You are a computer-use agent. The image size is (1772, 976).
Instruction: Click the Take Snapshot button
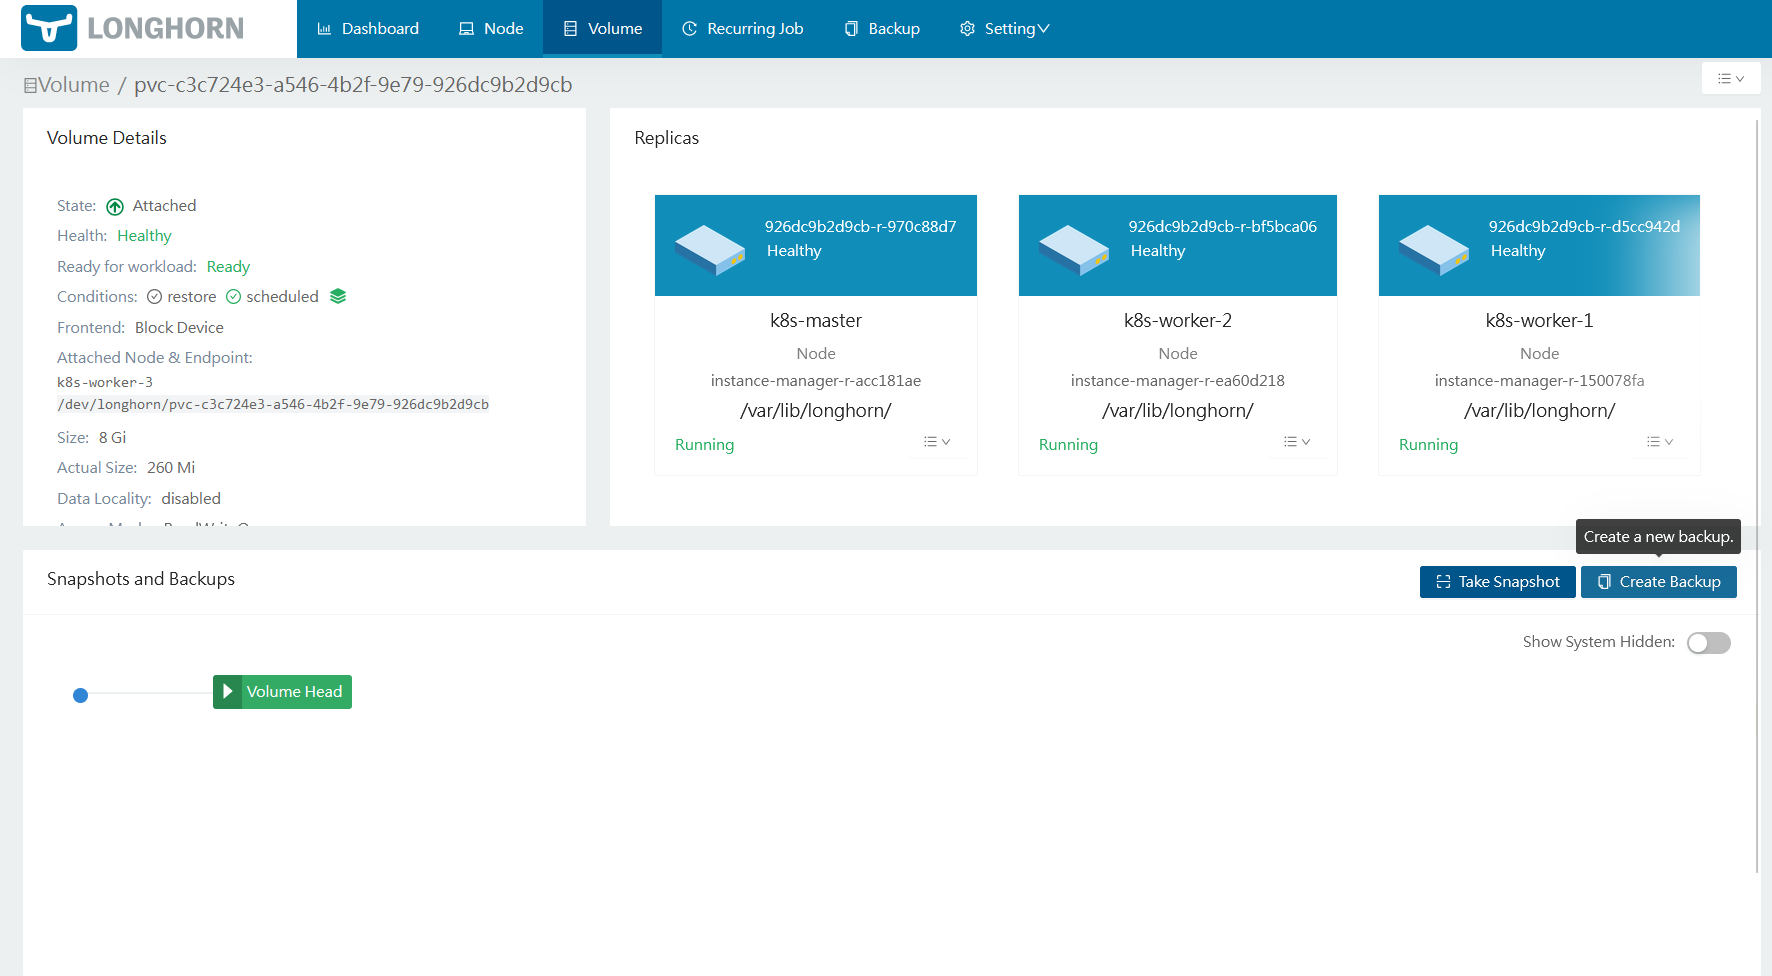1498,582
